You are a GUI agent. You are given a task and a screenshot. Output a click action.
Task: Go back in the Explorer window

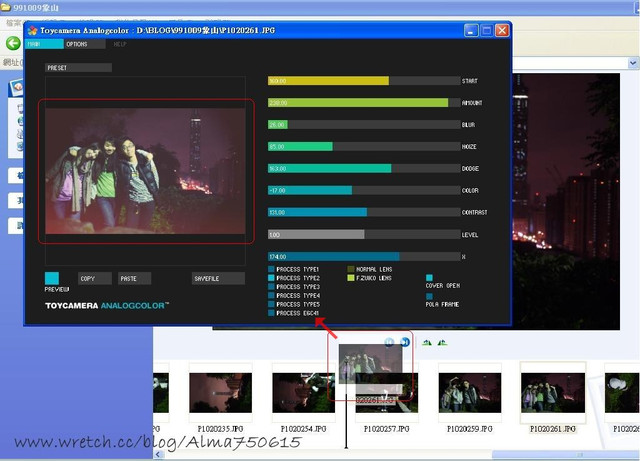13,43
